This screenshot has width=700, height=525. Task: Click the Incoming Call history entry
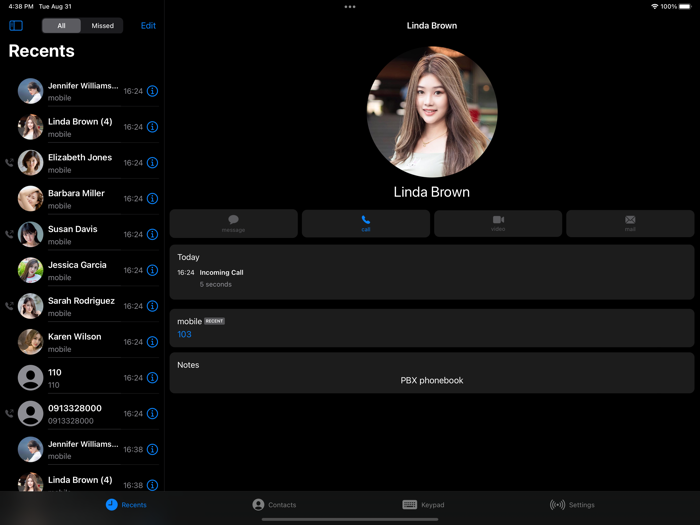coord(210,278)
